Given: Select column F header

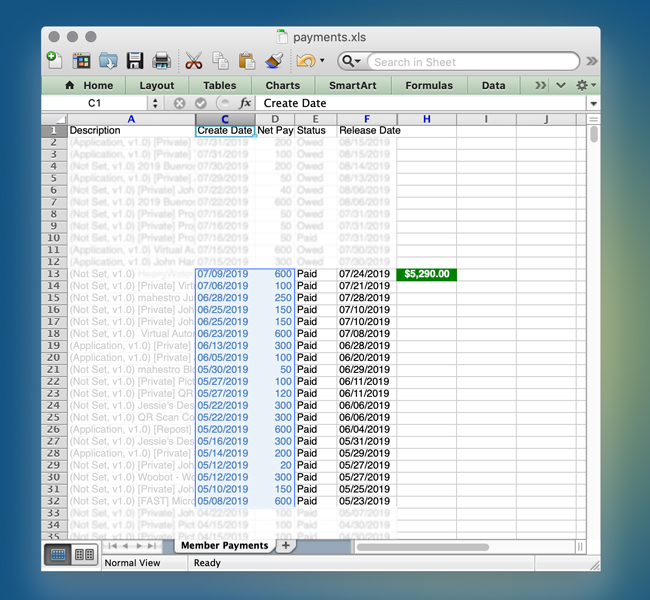Looking at the screenshot, I should point(366,119).
